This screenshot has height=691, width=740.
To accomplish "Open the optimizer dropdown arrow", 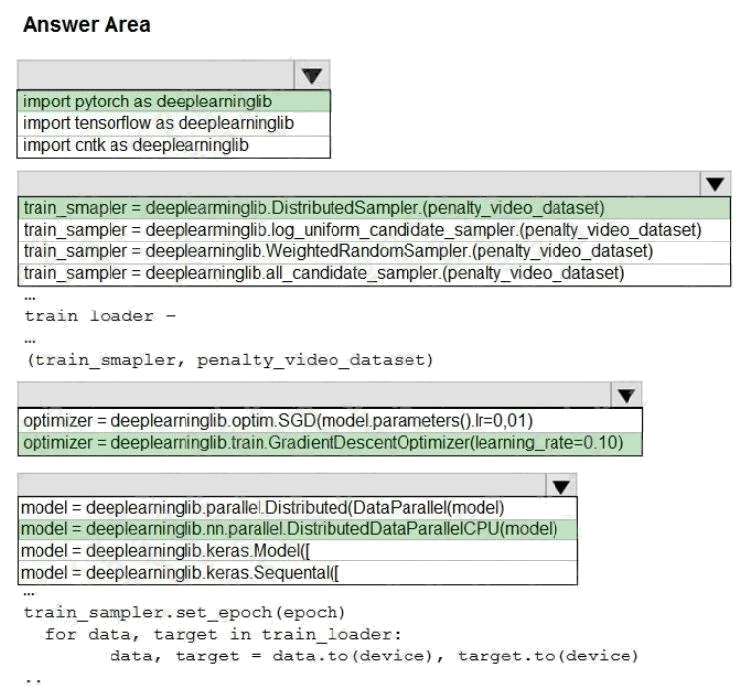I will pyautogui.click(x=625, y=395).
